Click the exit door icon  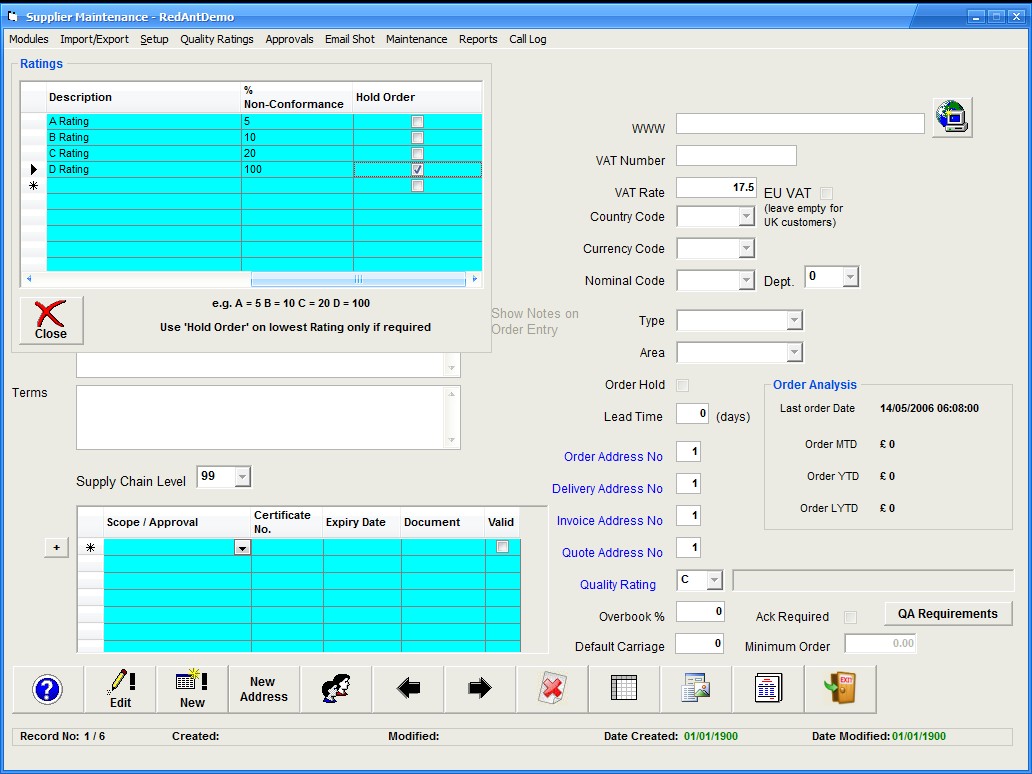point(839,689)
